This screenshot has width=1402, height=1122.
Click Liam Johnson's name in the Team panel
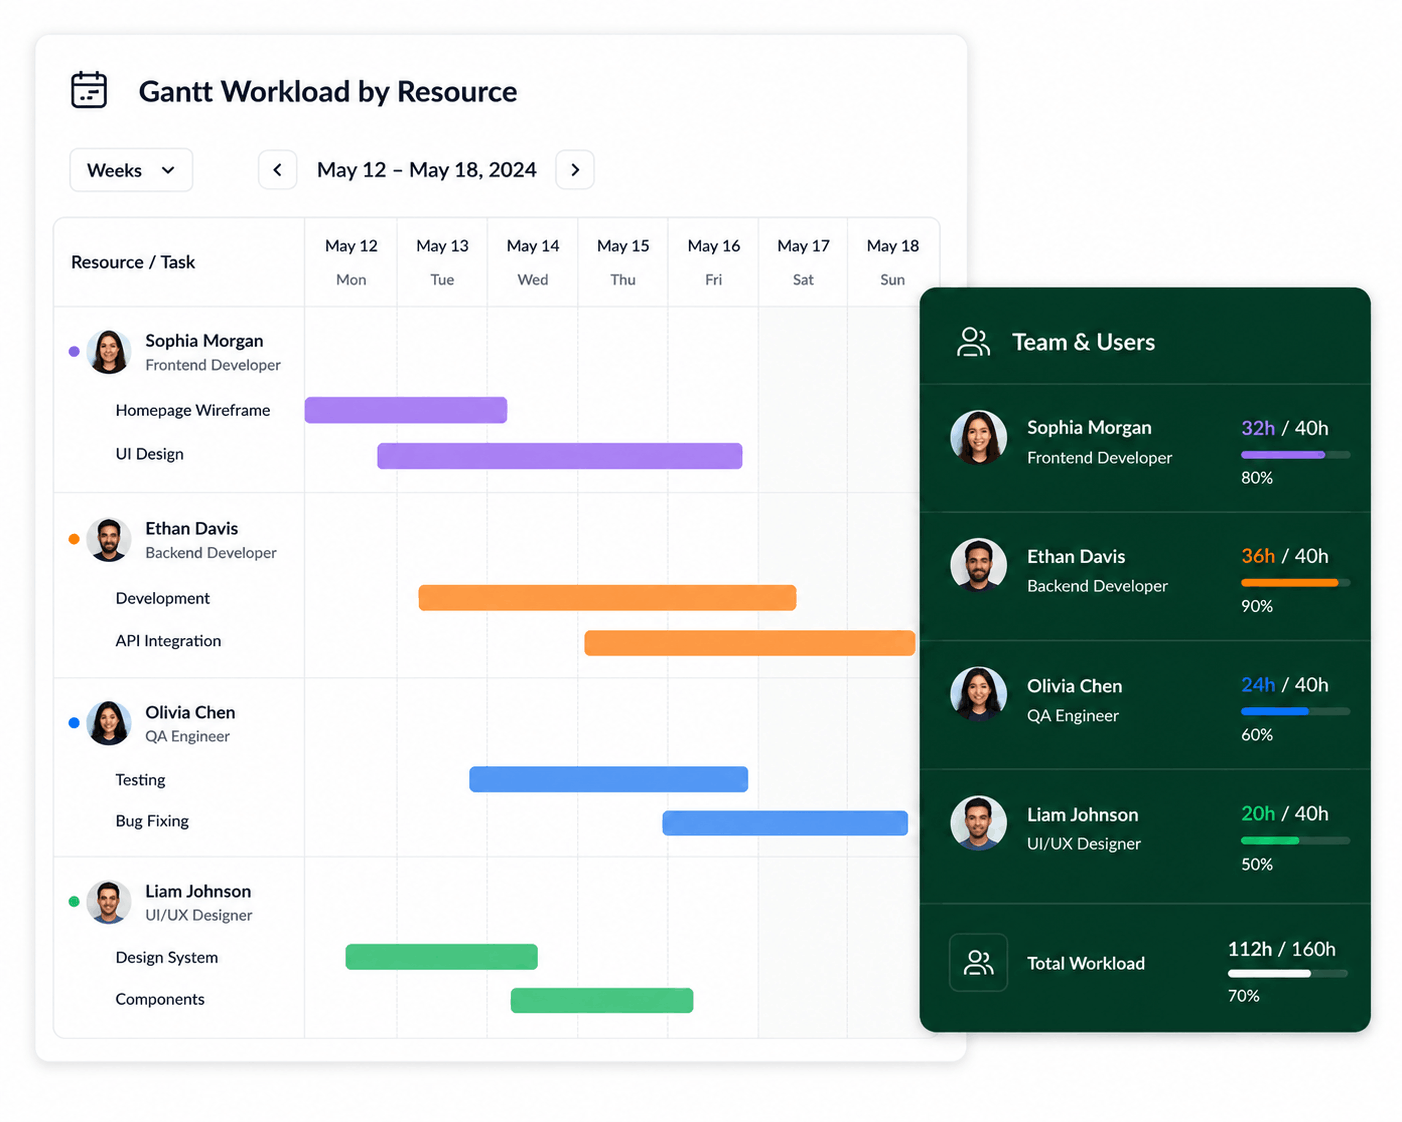pyautogui.click(x=1083, y=815)
